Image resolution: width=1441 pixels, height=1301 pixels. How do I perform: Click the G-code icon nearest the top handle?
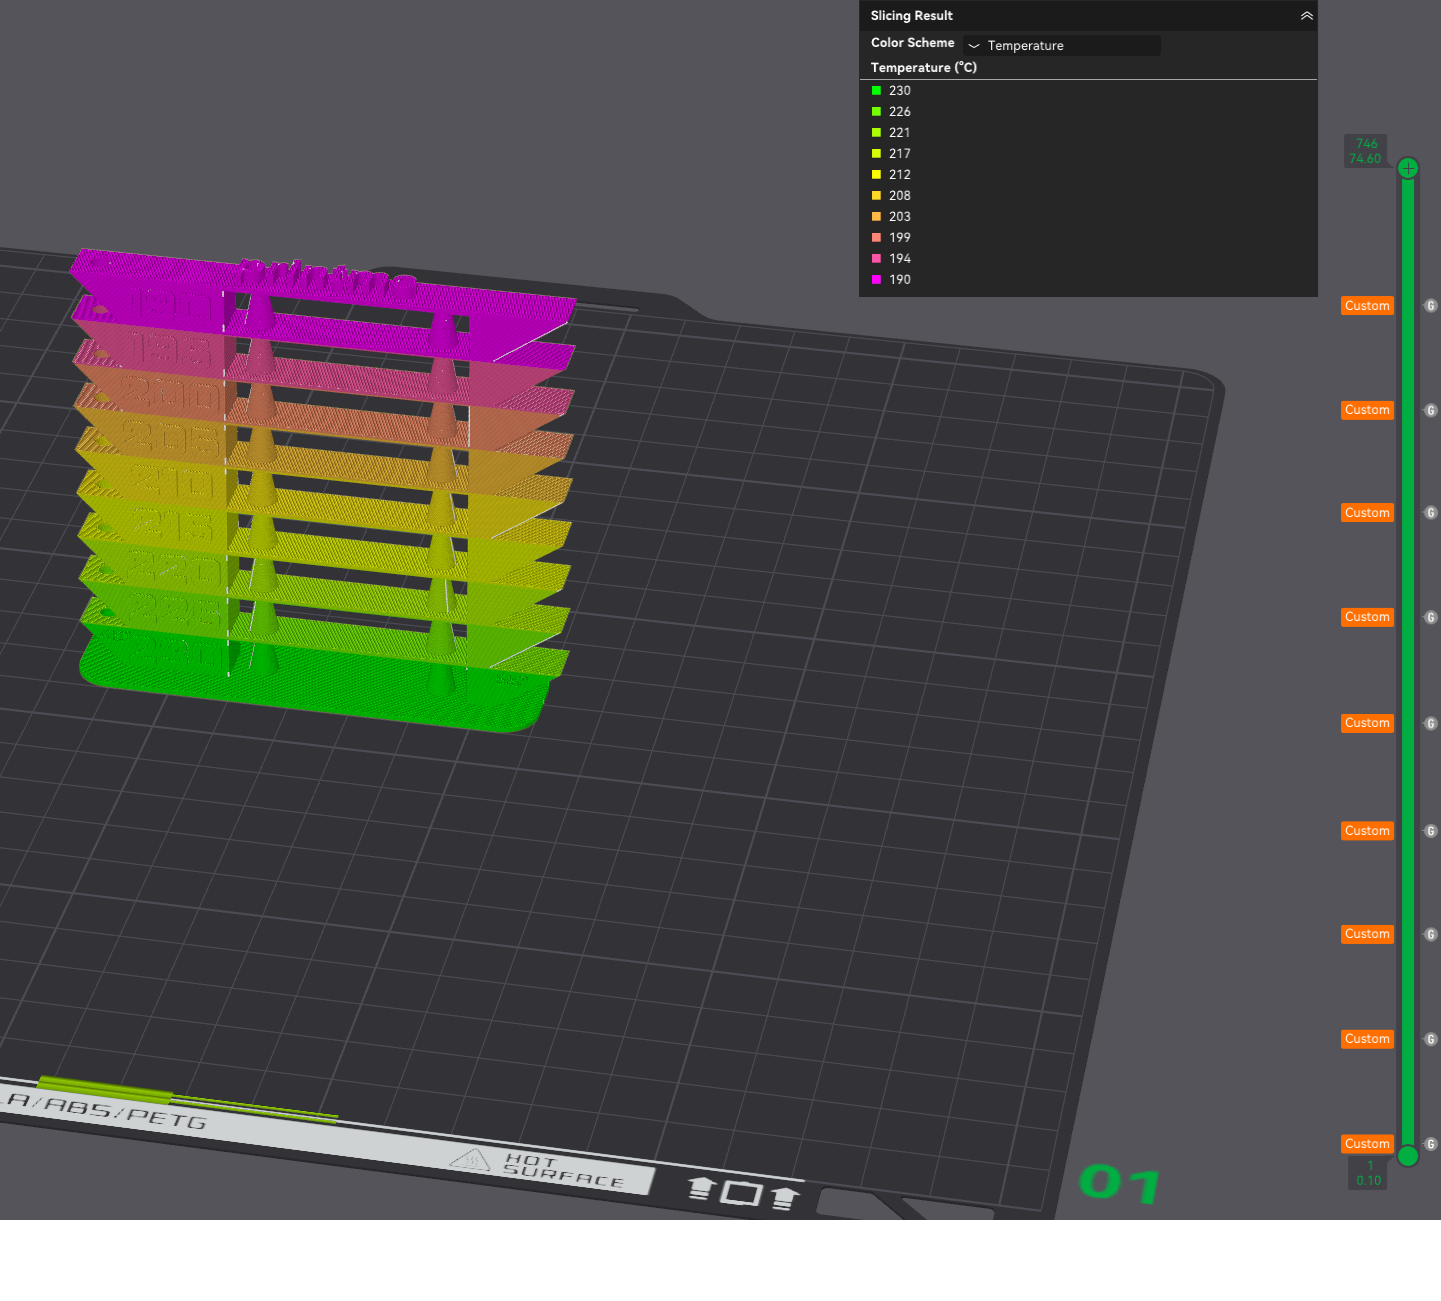[x=1431, y=306]
